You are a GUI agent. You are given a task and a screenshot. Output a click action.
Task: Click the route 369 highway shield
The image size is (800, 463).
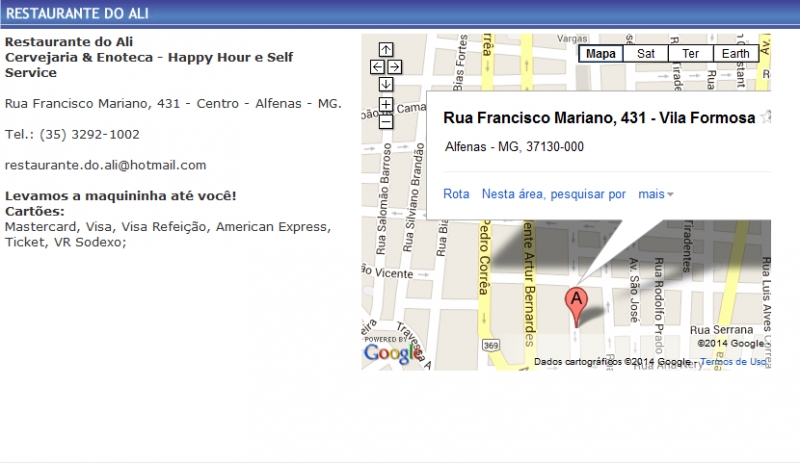coord(491,345)
